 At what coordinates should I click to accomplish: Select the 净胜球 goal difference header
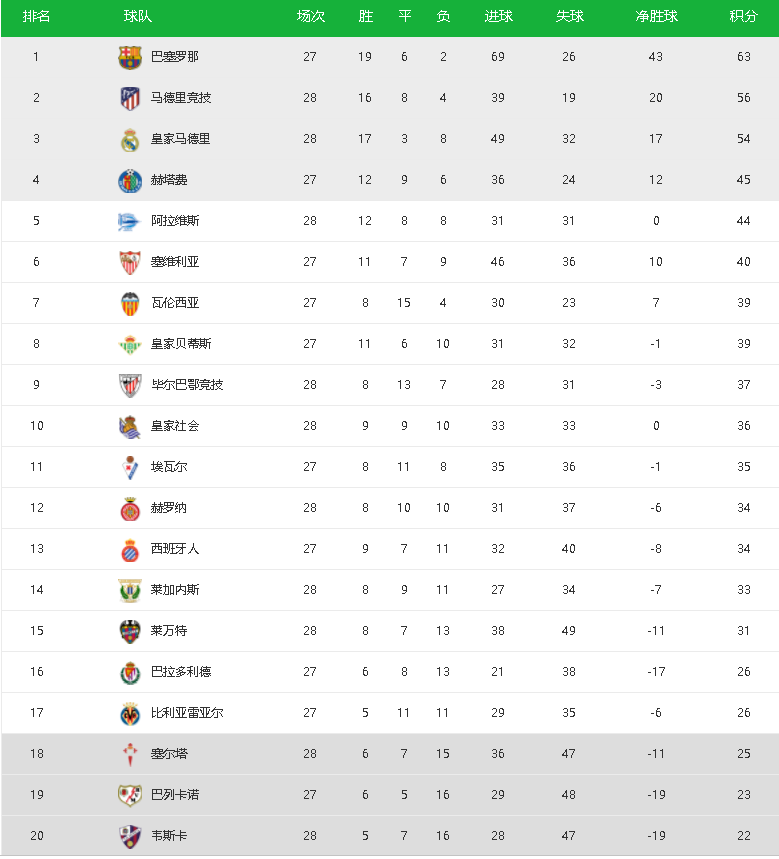(x=656, y=16)
